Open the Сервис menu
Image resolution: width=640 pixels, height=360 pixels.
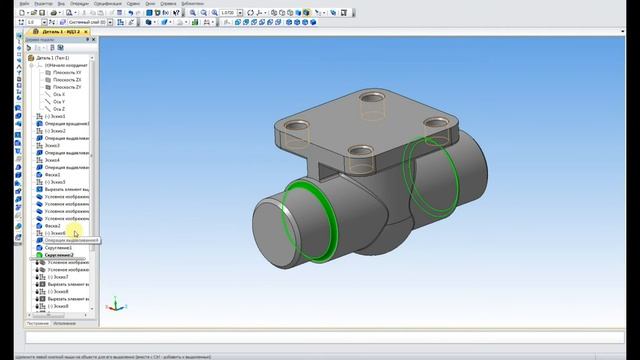point(133,4)
